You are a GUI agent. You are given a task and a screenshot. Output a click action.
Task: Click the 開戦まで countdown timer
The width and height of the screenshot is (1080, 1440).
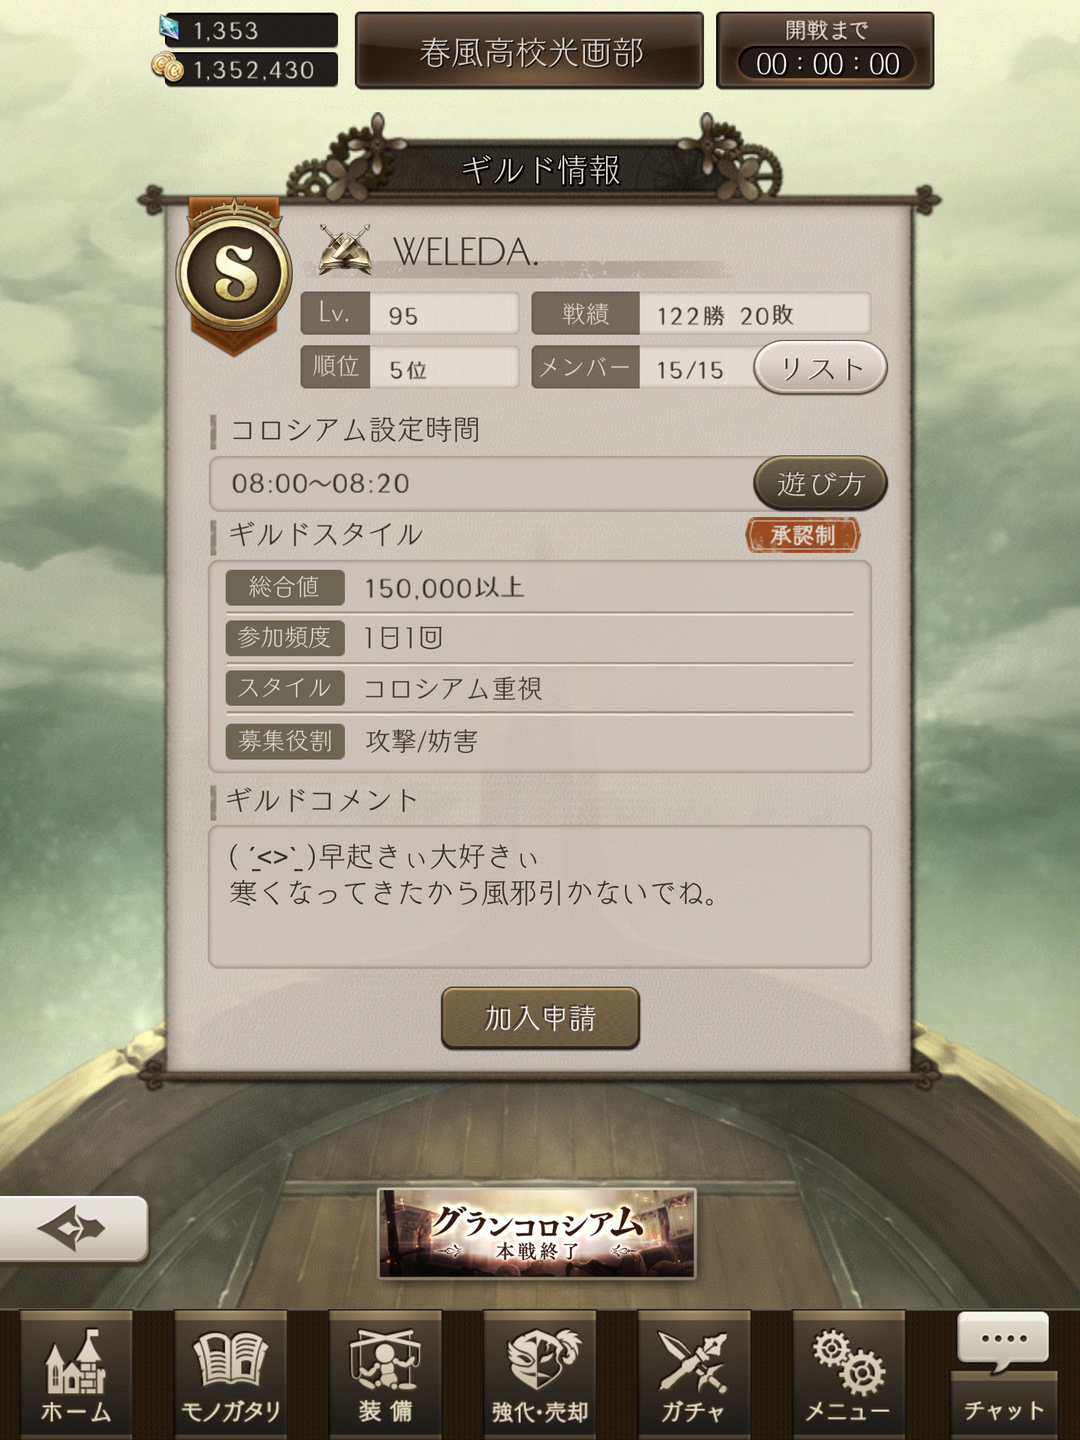pyautogui.click(x=825, y=51)
